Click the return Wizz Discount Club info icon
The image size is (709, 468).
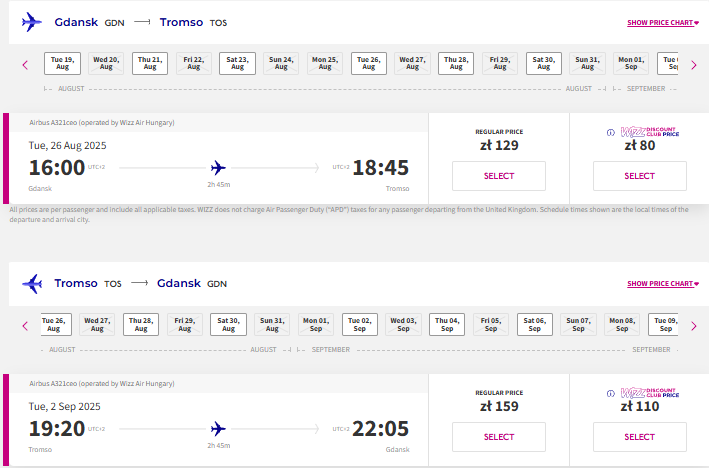610,393
